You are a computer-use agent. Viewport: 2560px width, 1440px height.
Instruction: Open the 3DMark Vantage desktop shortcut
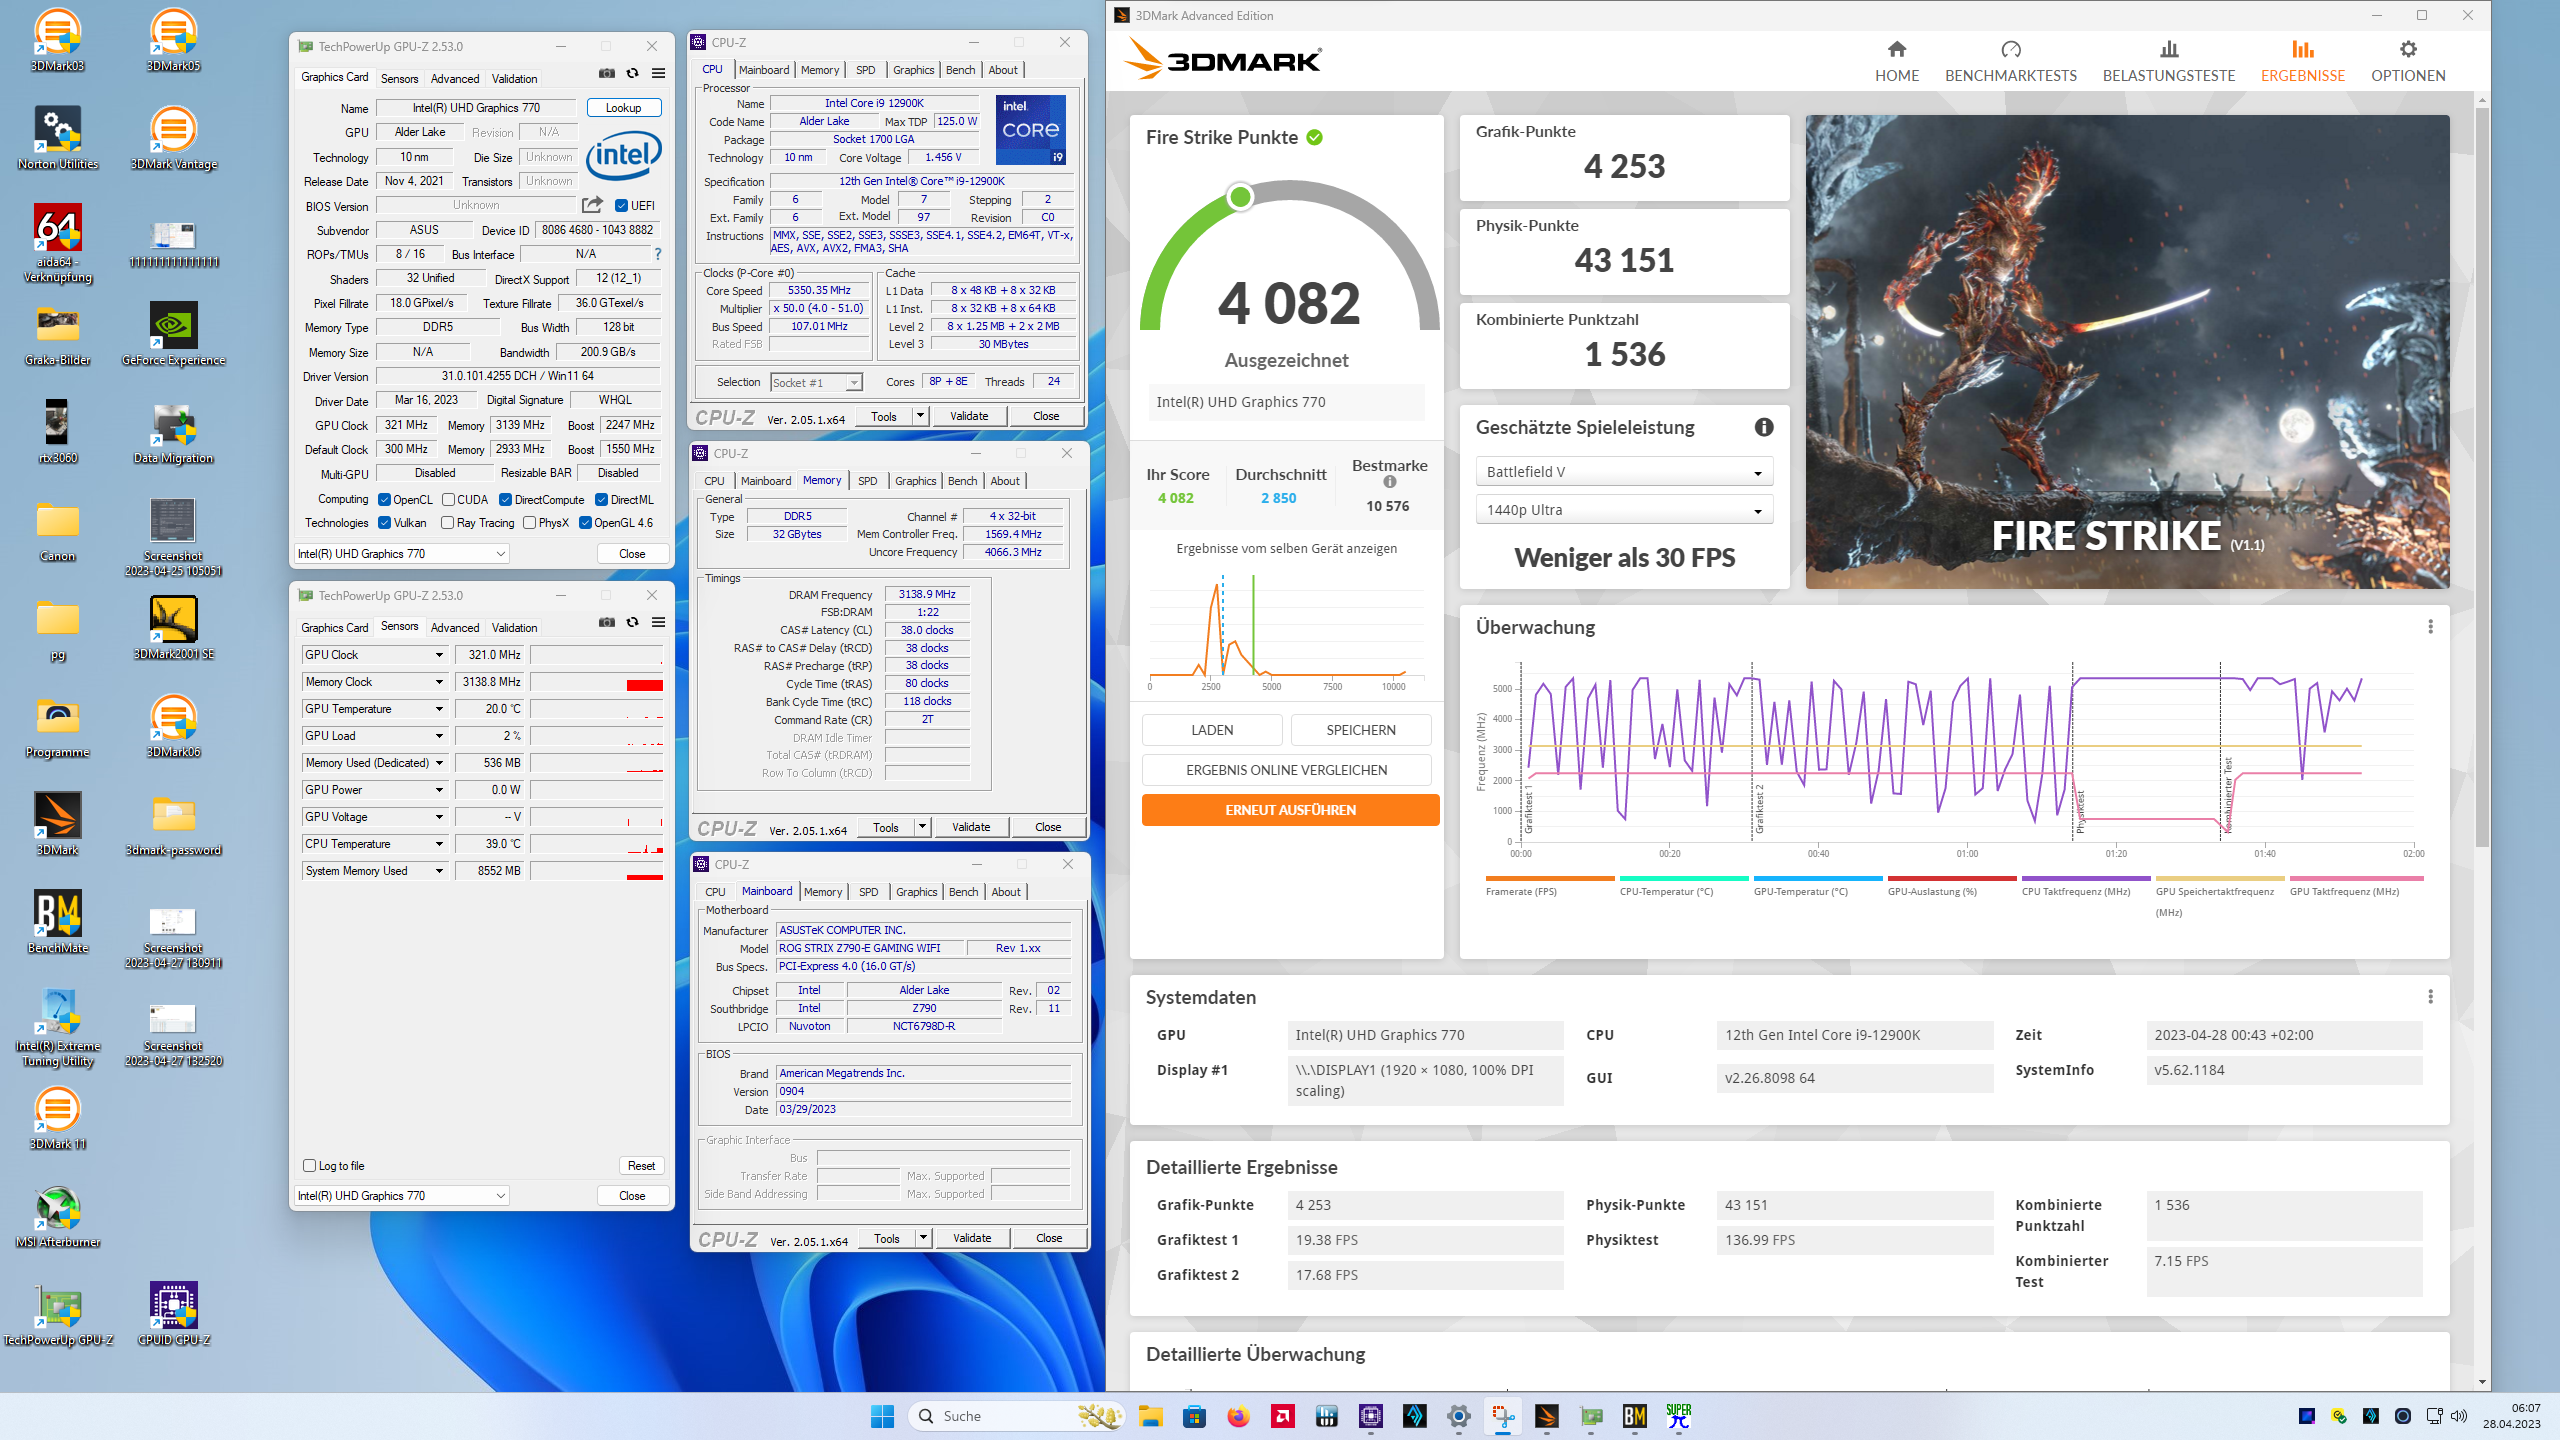point(173,138)
